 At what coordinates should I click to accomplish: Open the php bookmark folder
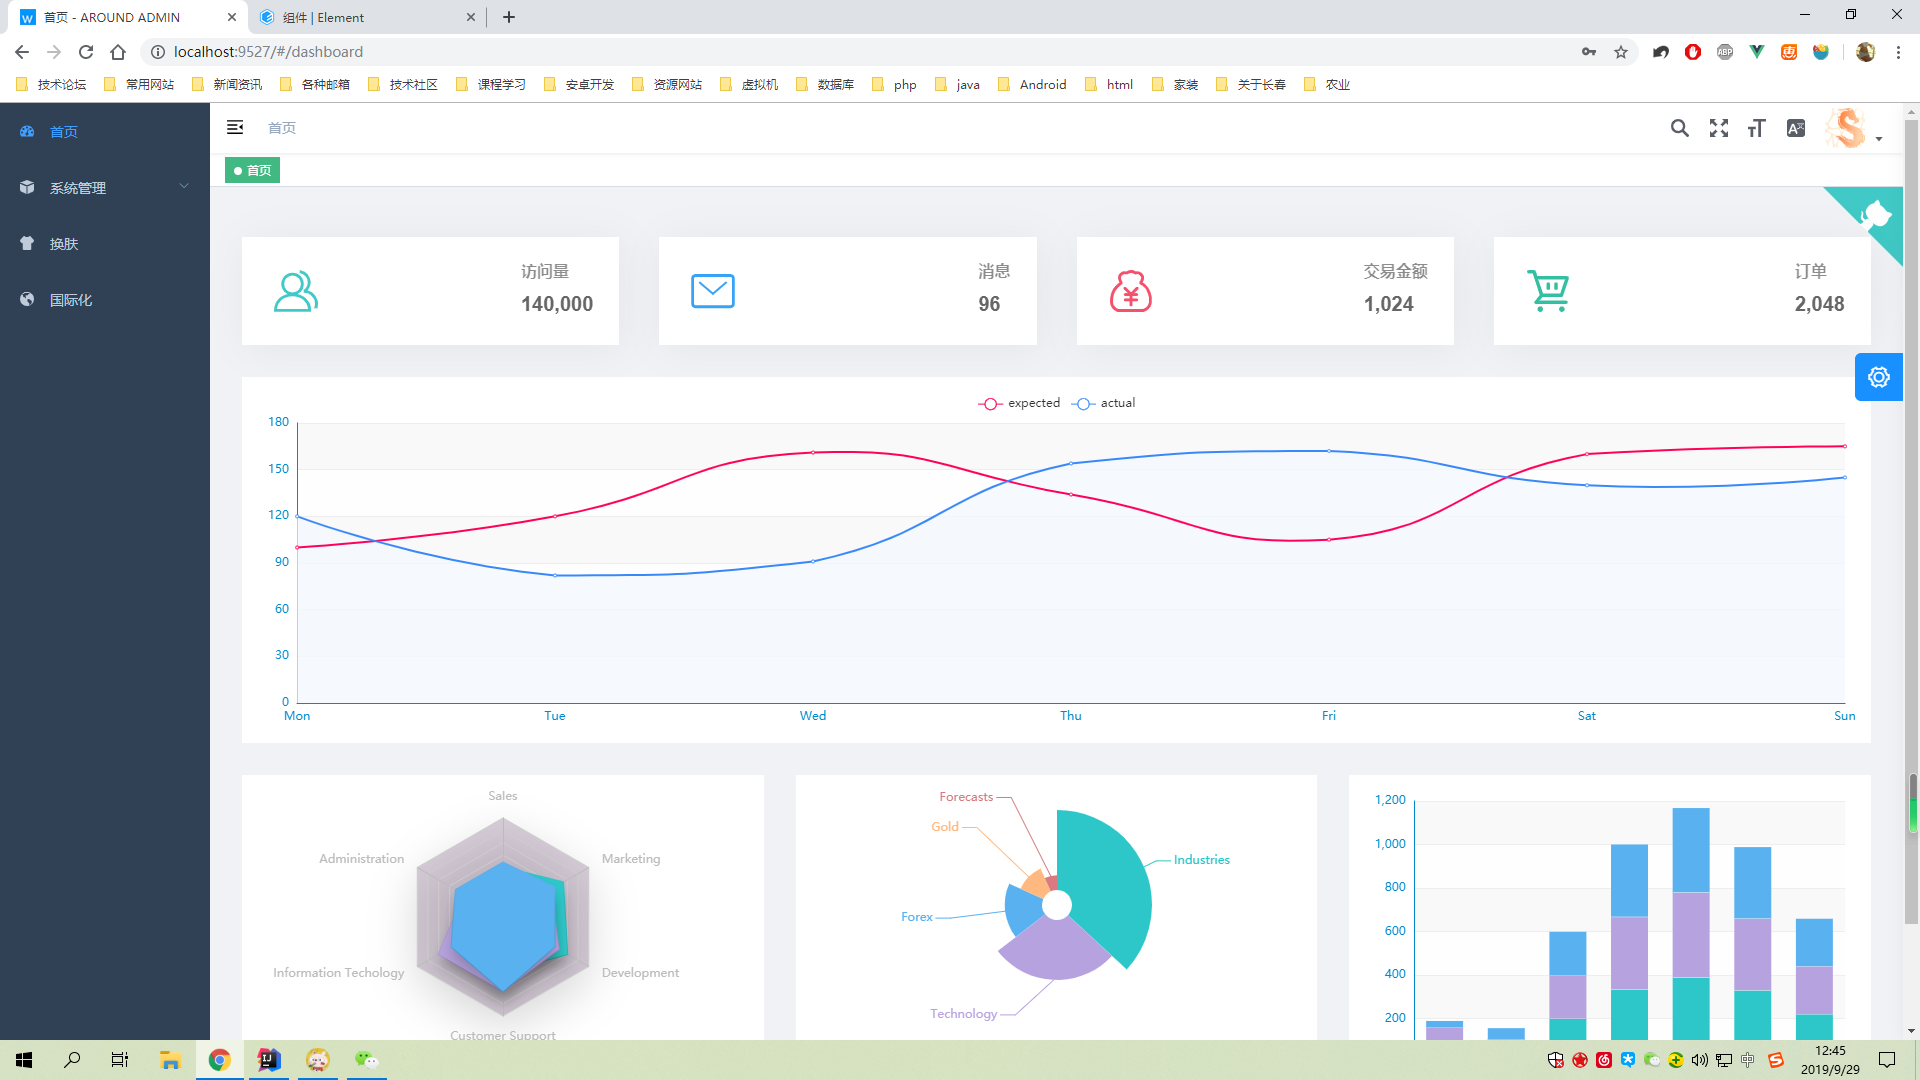pos(894,85)
